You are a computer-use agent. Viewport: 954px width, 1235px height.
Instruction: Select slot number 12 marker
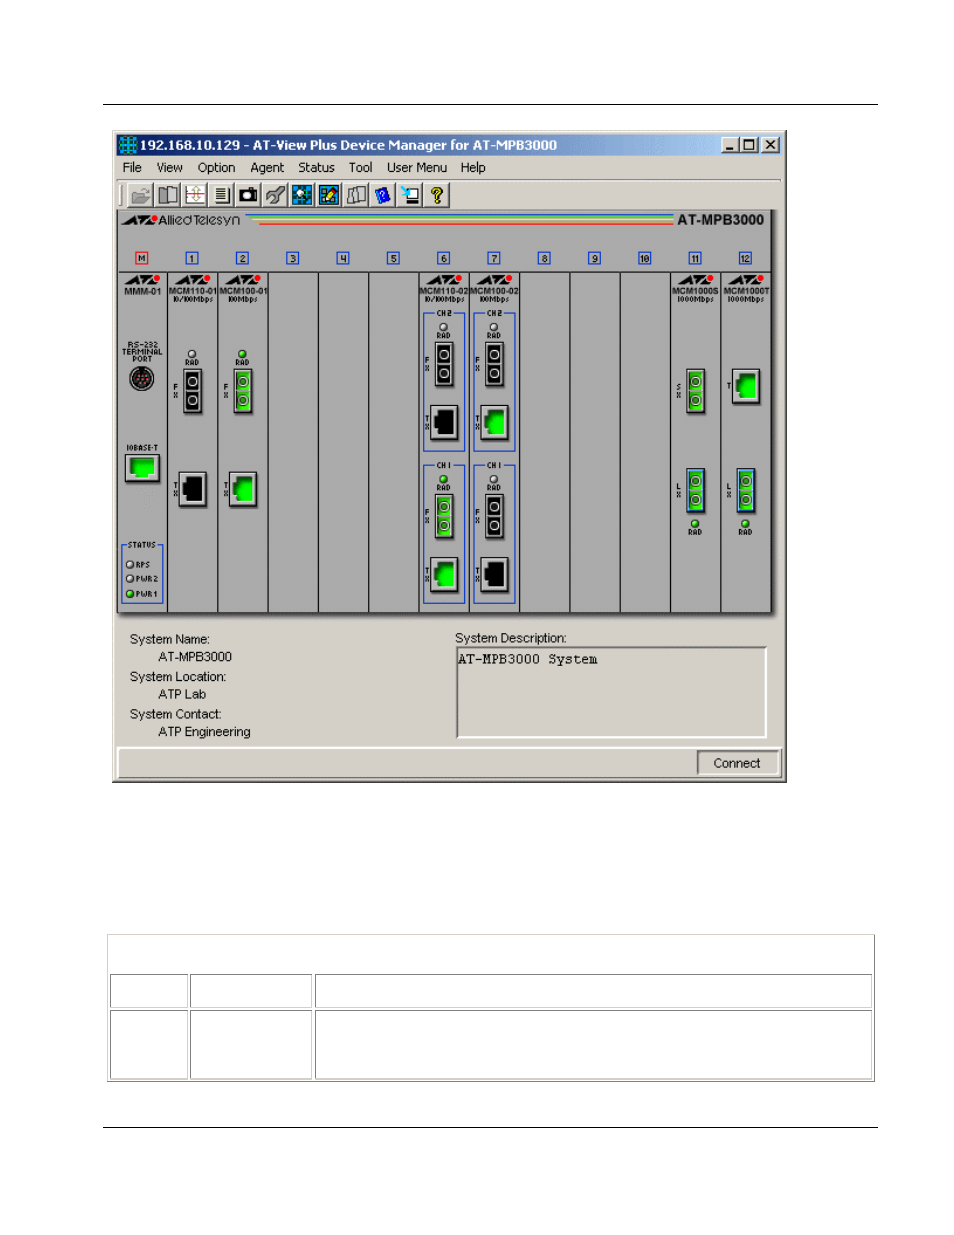[x=746, y=258]
